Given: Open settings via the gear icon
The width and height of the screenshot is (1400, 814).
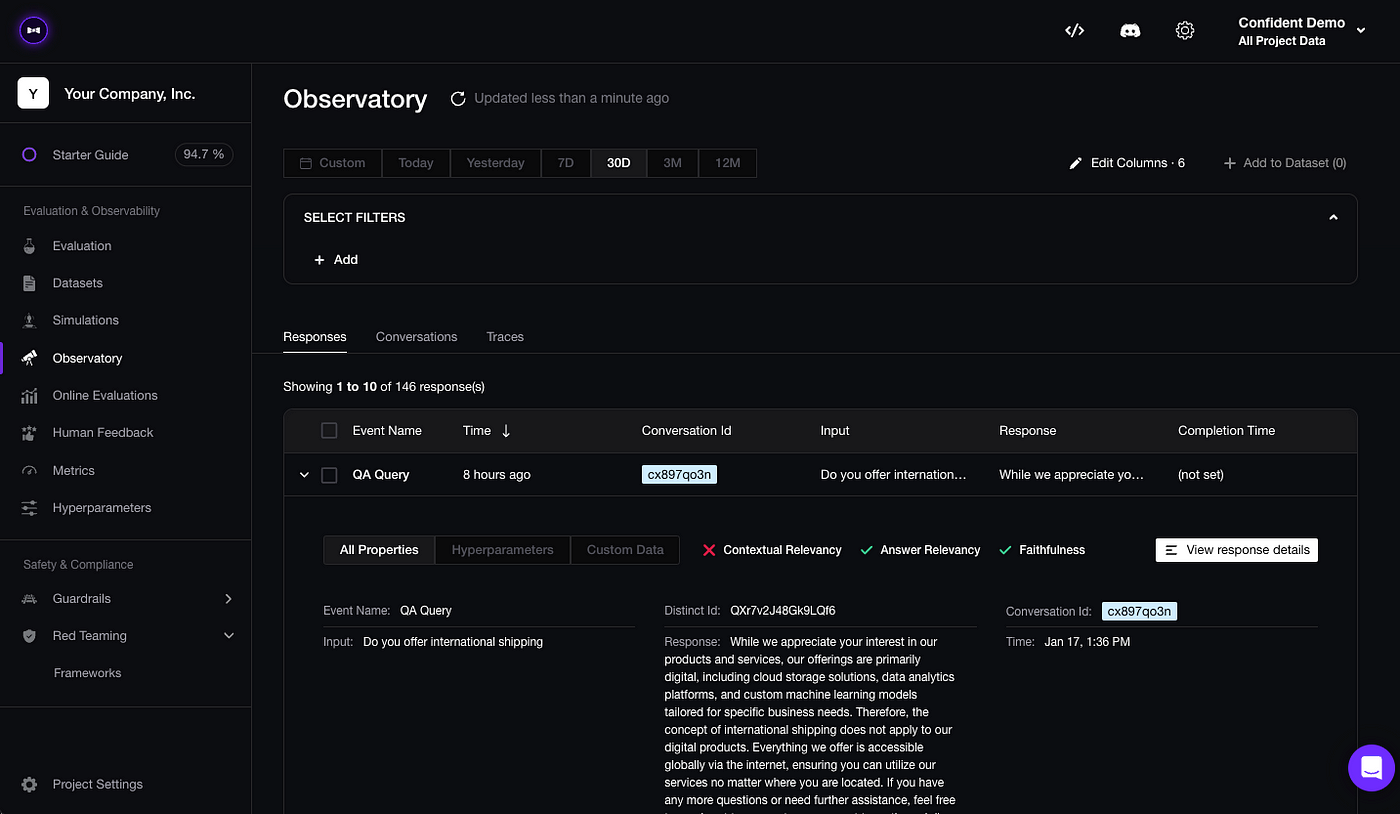Looking at the screenshot, I should click(1185, 30).
